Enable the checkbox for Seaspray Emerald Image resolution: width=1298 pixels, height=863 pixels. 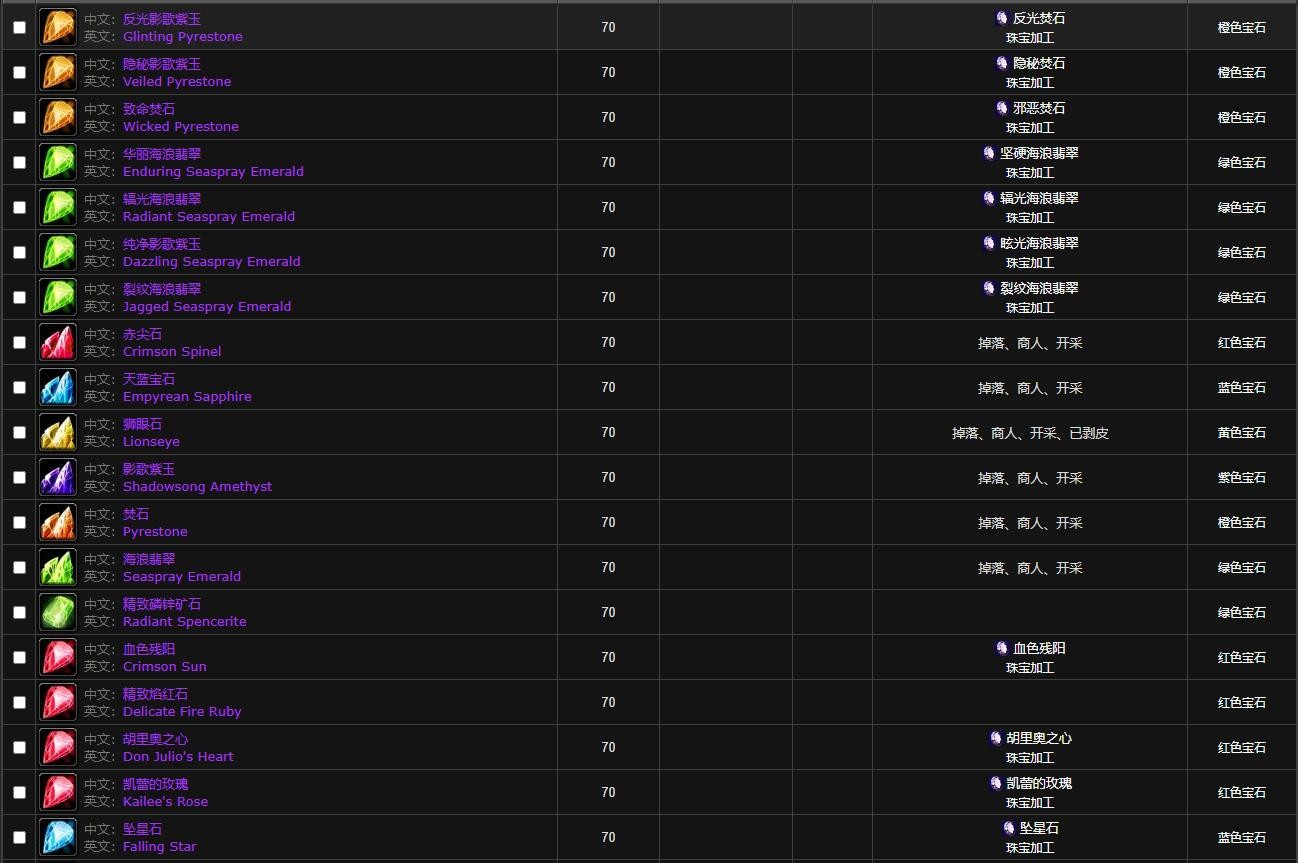click(x=19, y=567)
